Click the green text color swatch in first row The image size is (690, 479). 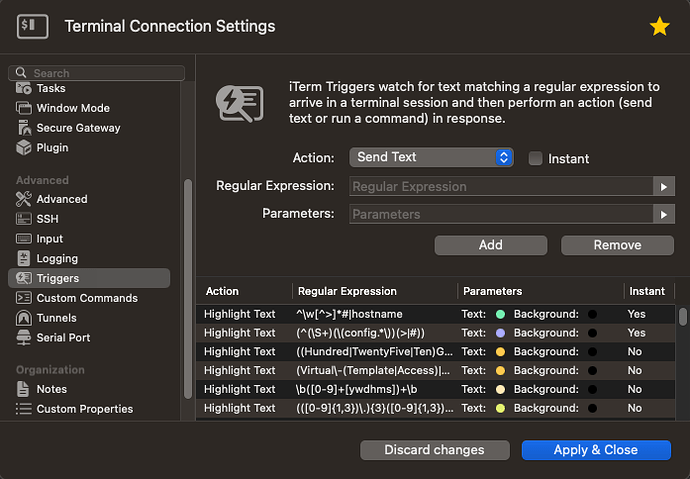point(500,314)
